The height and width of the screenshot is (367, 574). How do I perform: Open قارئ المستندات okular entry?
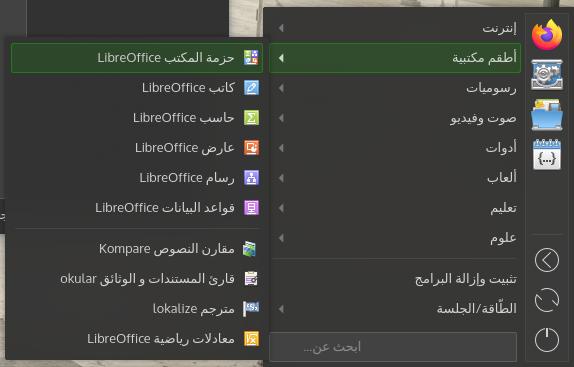point(137,279)
